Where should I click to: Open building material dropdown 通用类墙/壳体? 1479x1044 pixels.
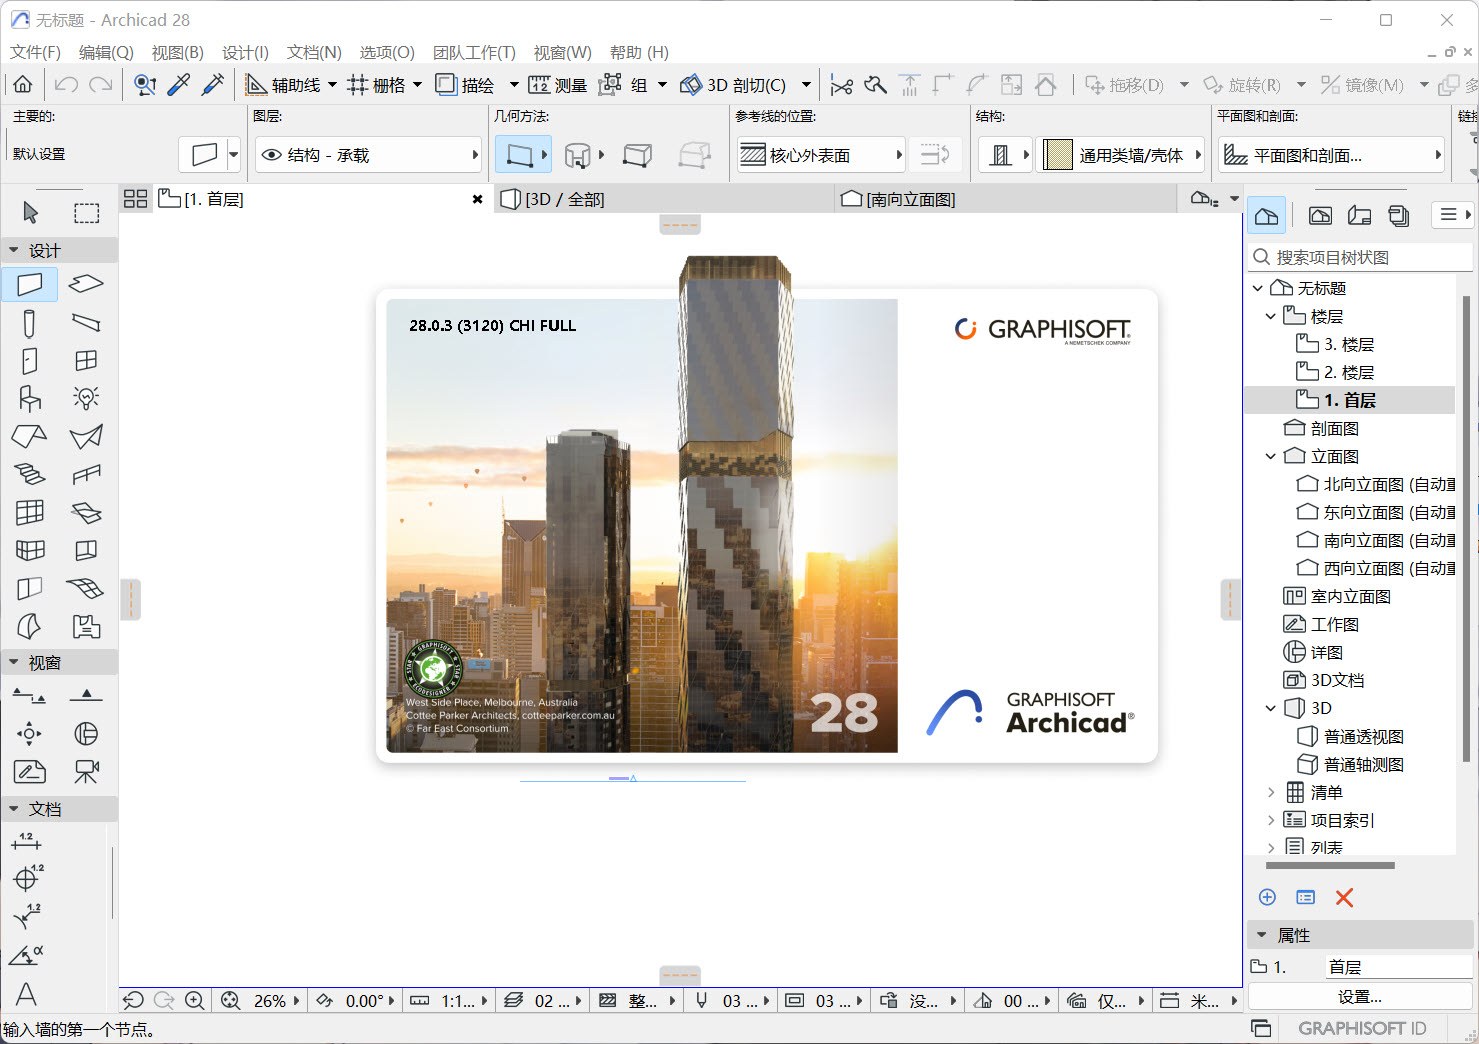[1120, 155]
